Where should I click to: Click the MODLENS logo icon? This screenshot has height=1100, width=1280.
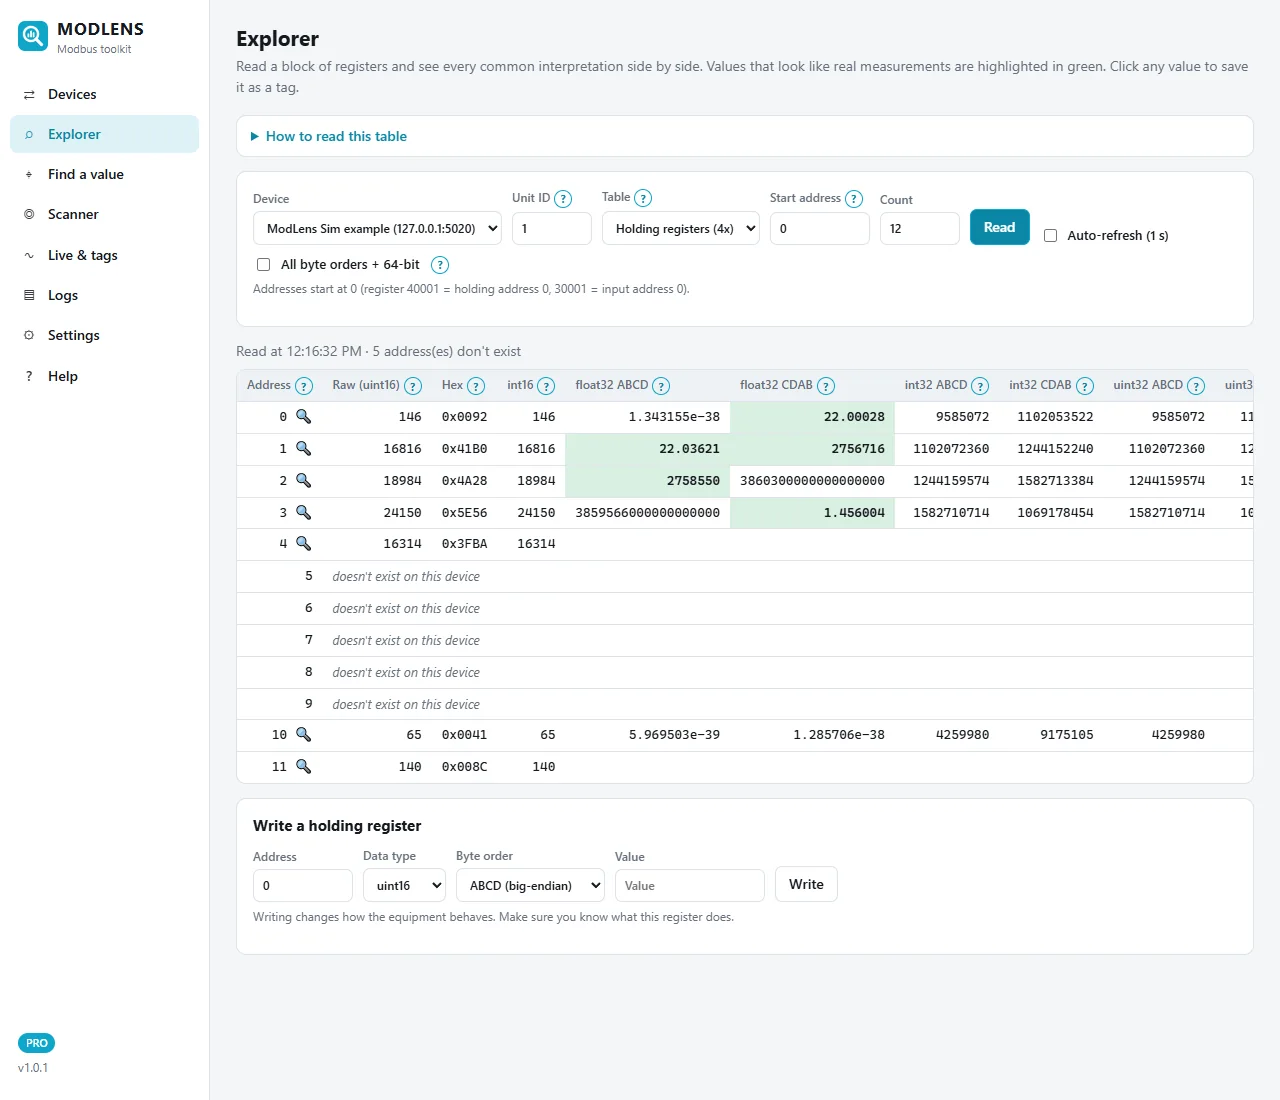pos(33,37)
